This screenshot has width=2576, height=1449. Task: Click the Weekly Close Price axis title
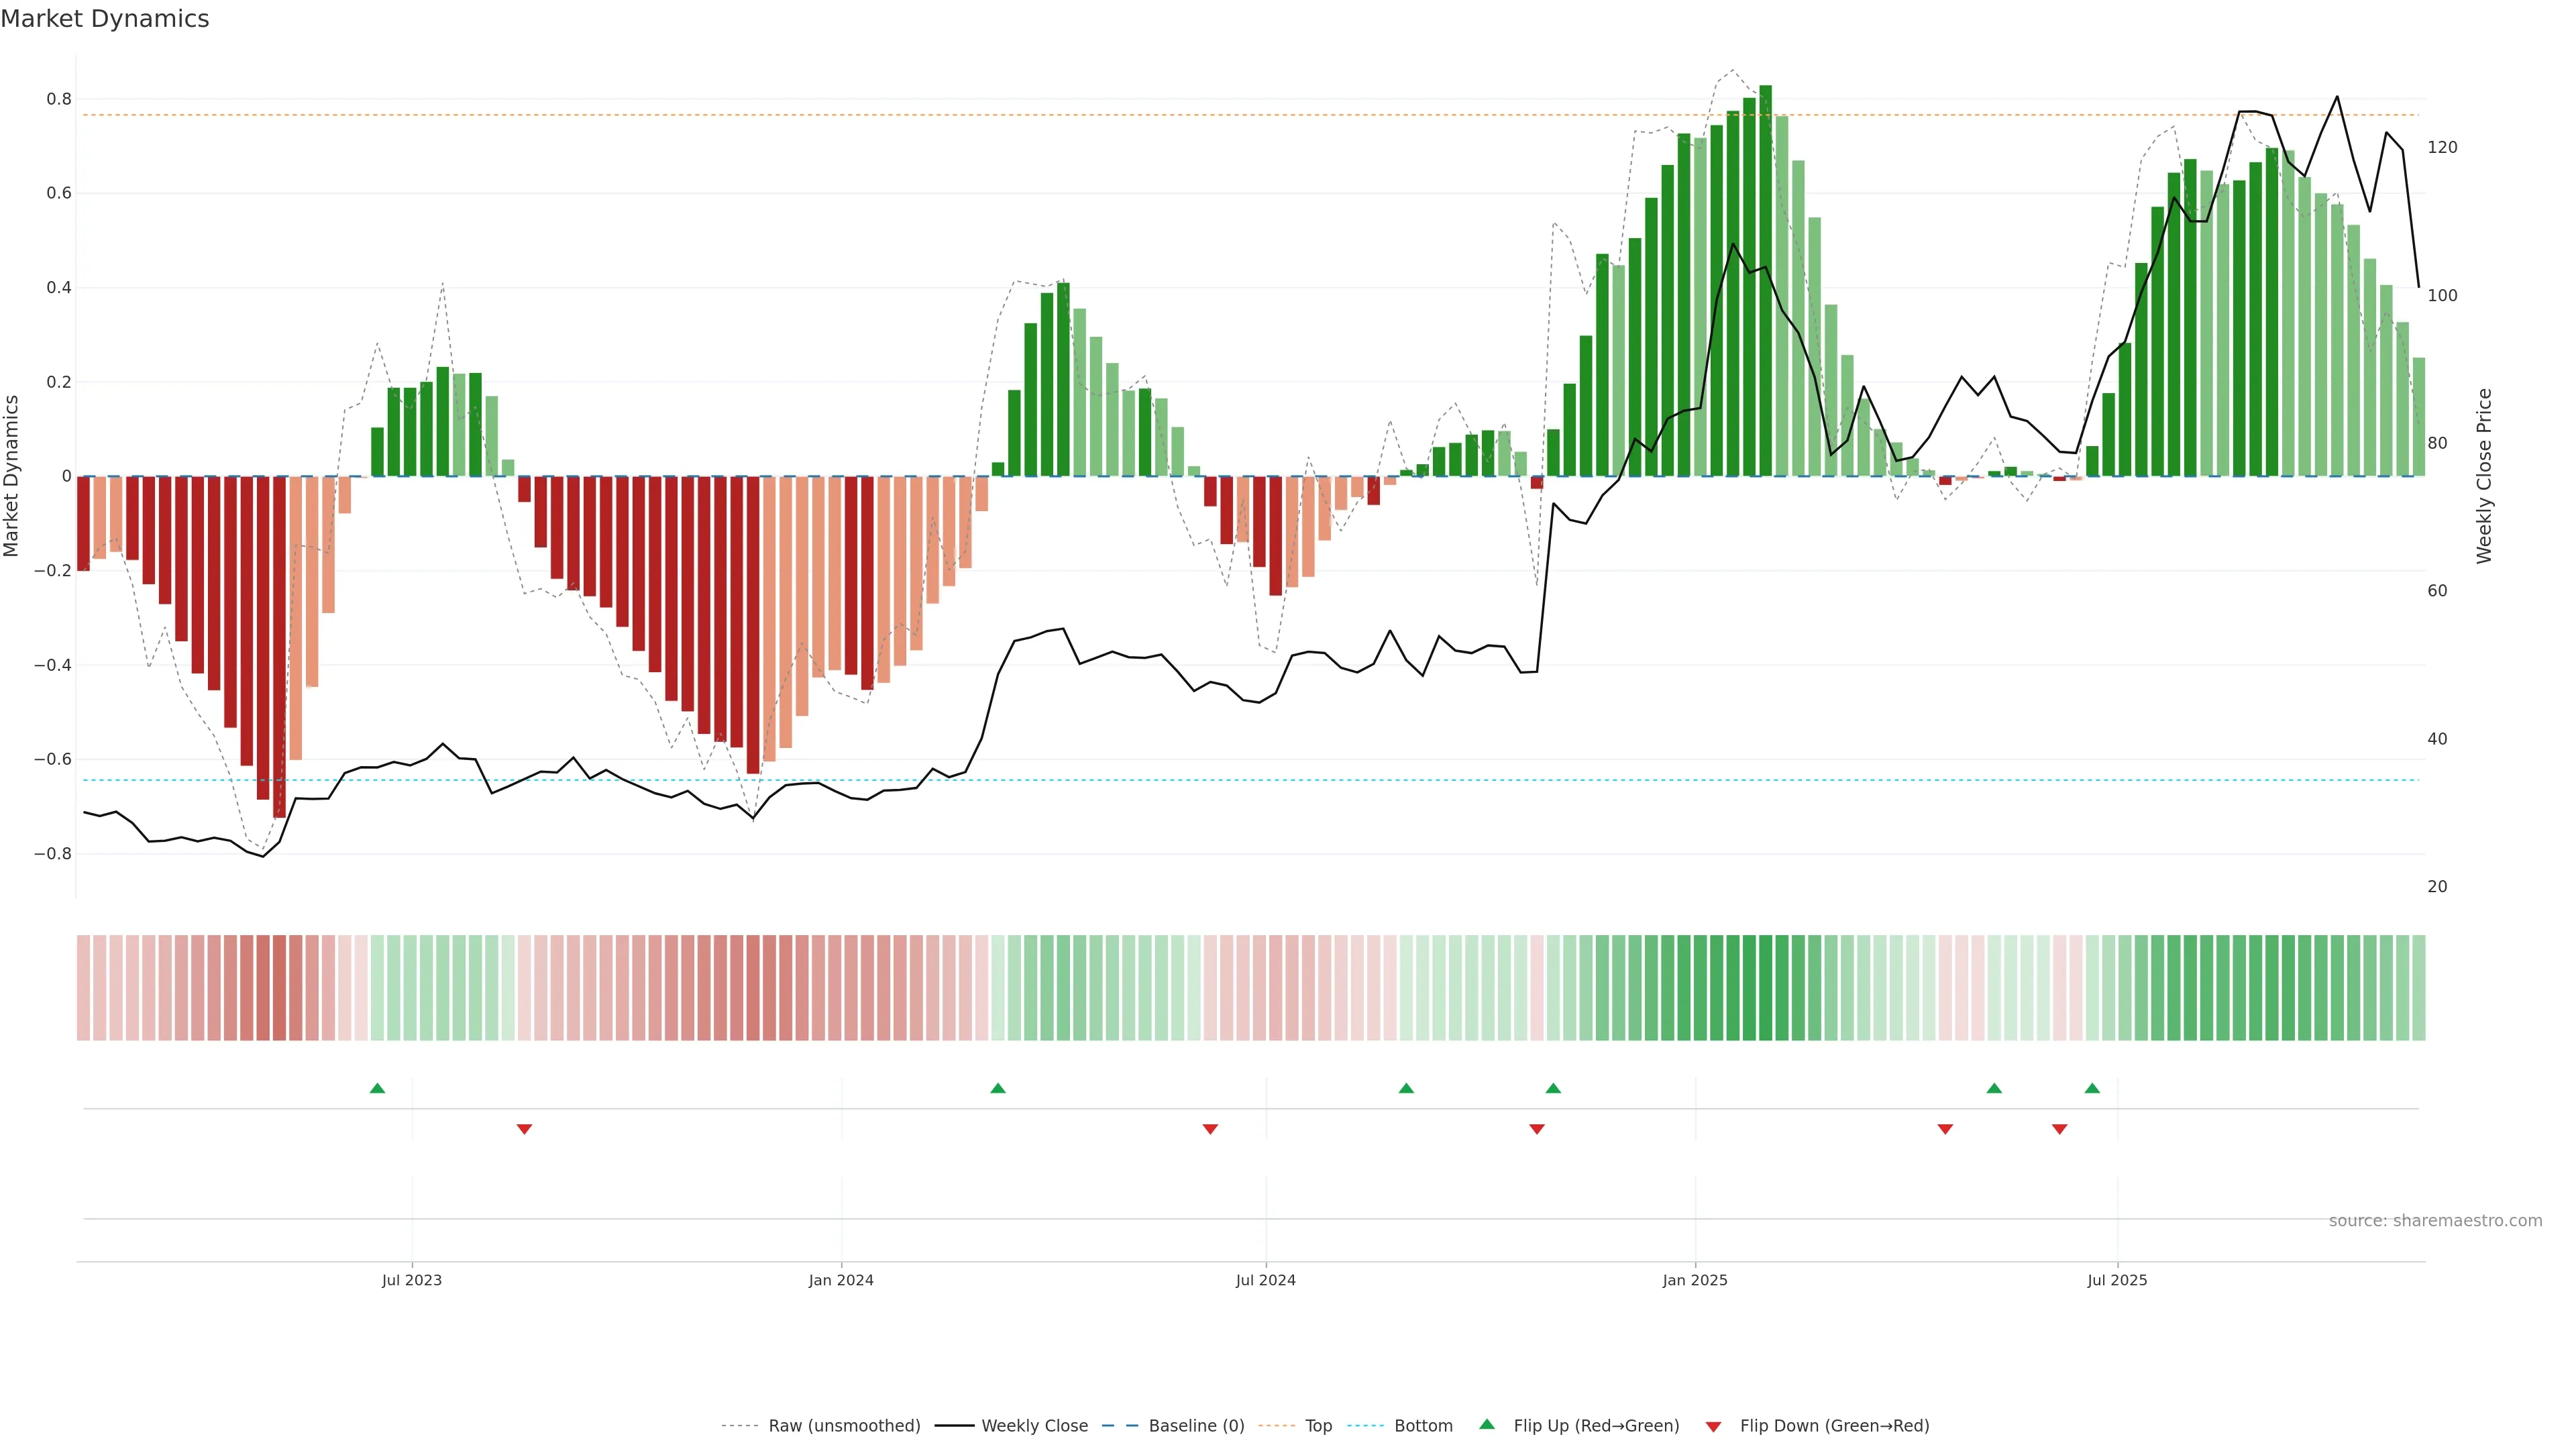[2485, 476]
